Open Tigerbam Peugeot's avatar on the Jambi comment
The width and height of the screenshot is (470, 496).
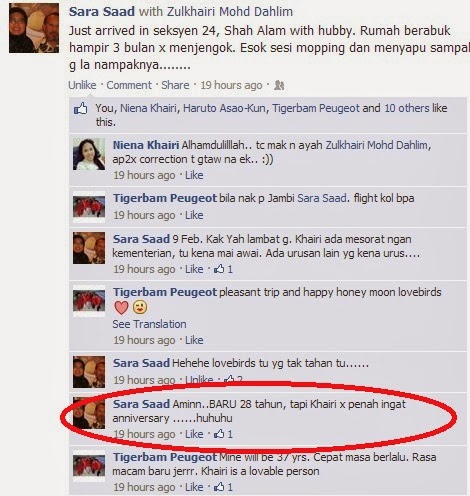coord(89,207)
